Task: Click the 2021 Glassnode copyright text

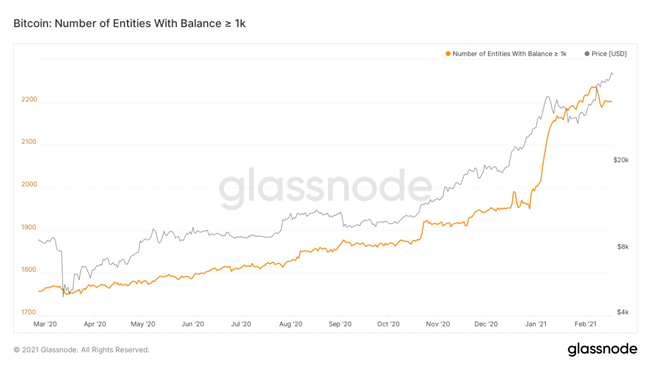Action: [x=81, y=350]
